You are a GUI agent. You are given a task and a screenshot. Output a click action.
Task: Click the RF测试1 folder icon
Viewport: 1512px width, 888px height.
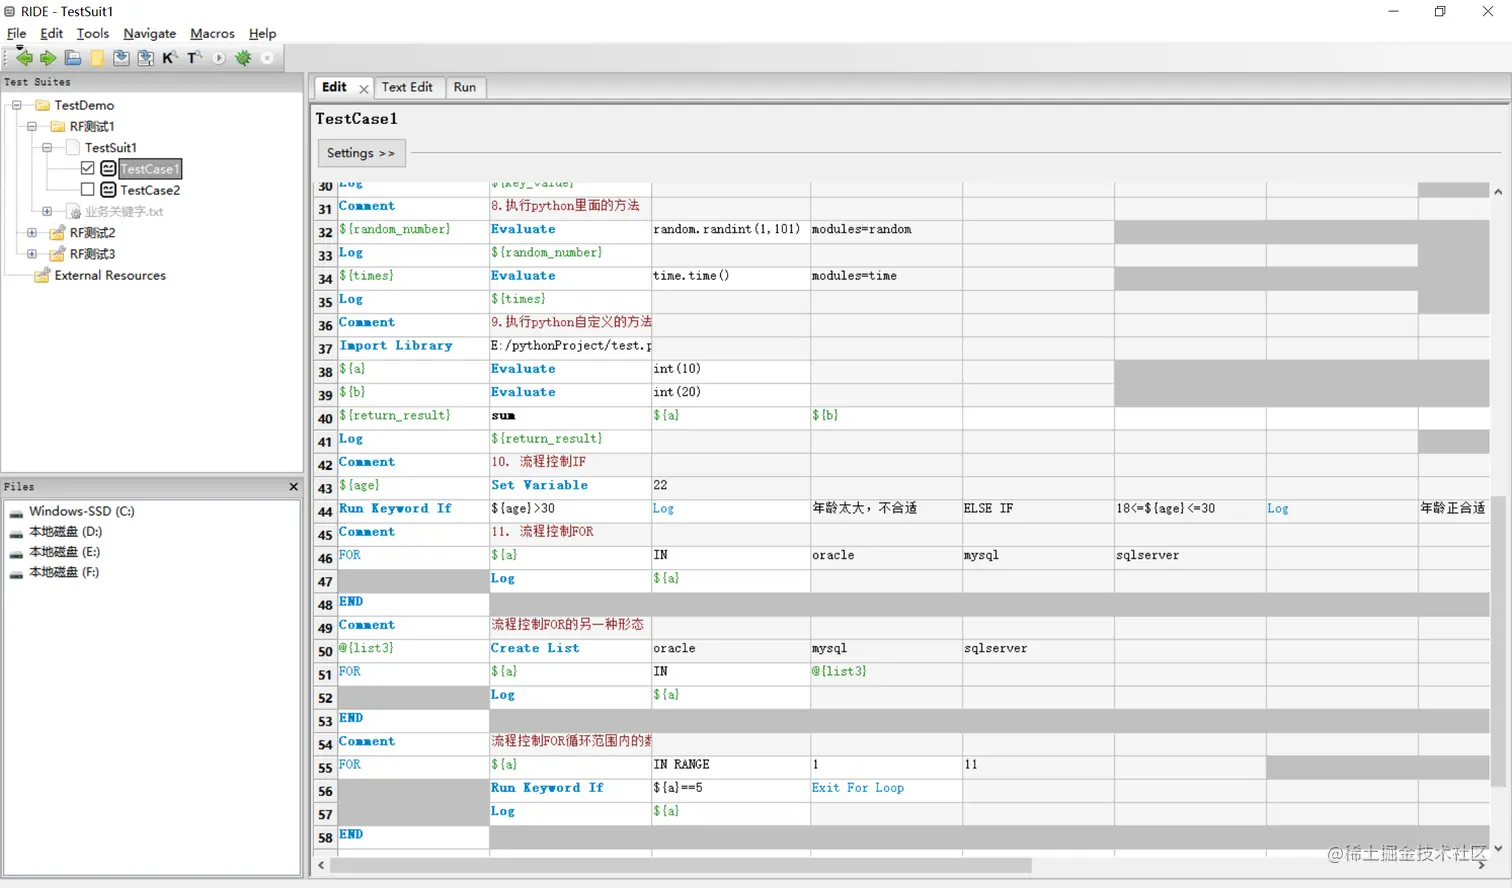click(x=58, y=126)
